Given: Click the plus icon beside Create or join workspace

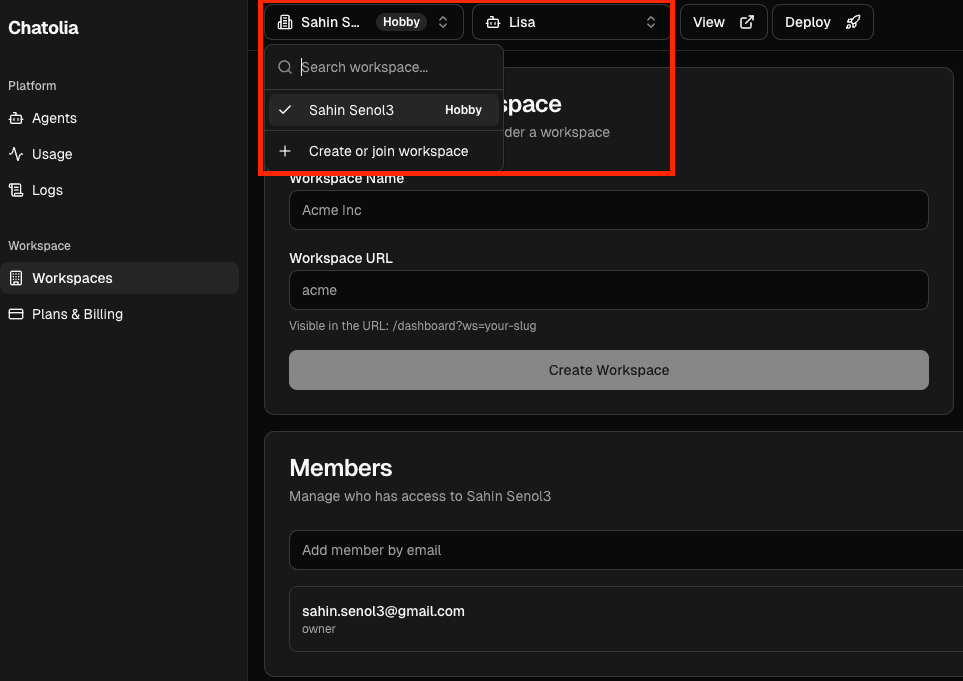Looking at the screenshot, I should coord(285,151).
